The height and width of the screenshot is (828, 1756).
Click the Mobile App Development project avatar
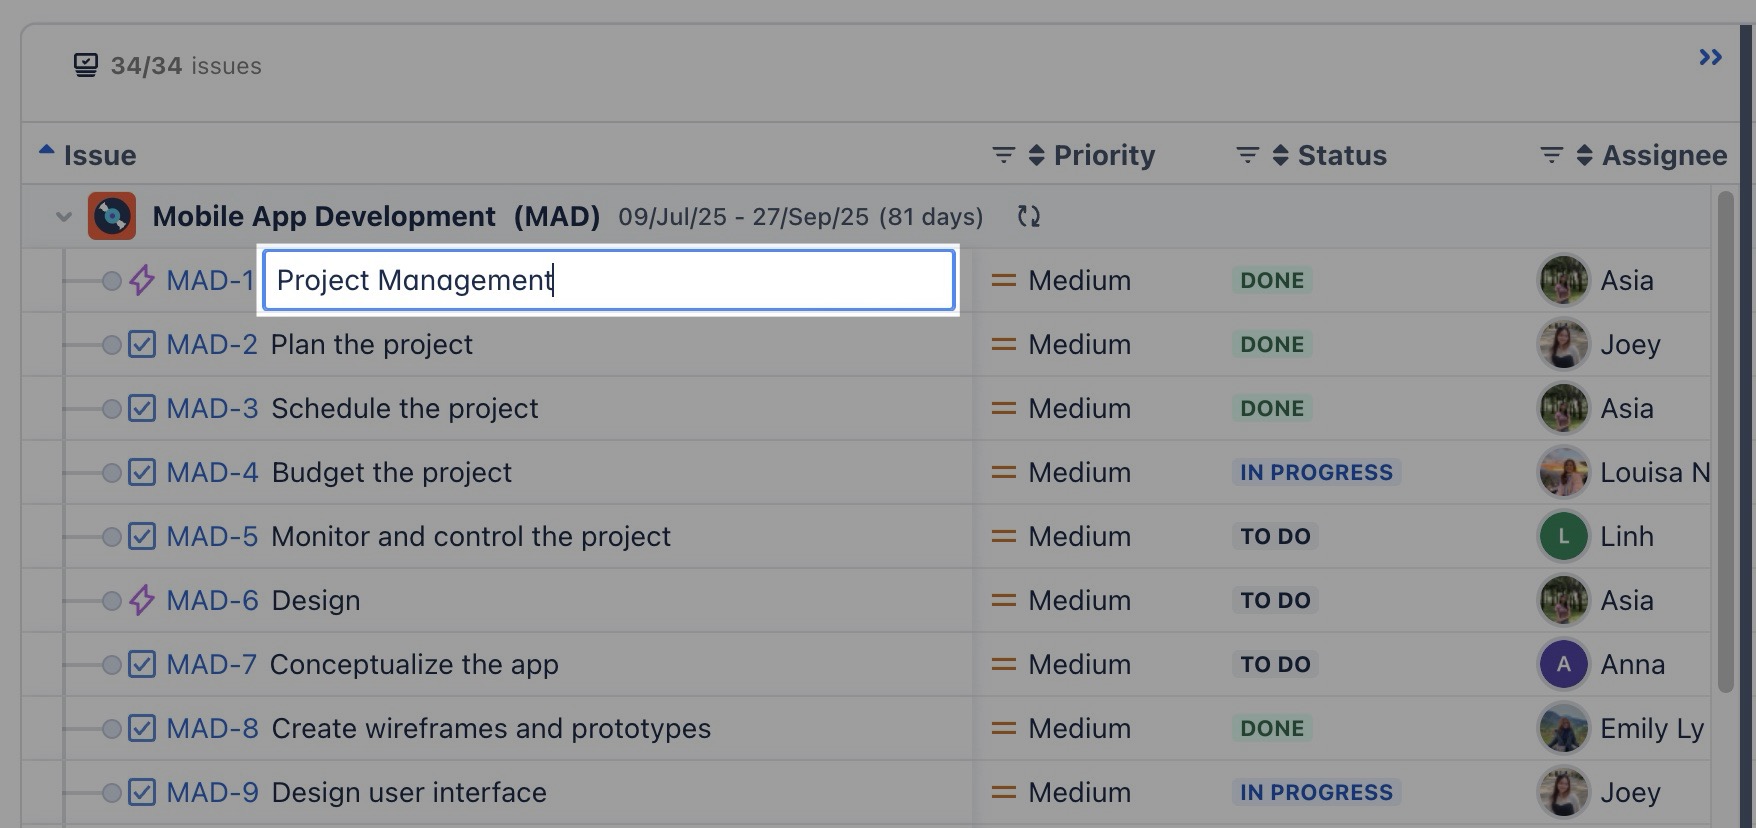tap(112, 216)
